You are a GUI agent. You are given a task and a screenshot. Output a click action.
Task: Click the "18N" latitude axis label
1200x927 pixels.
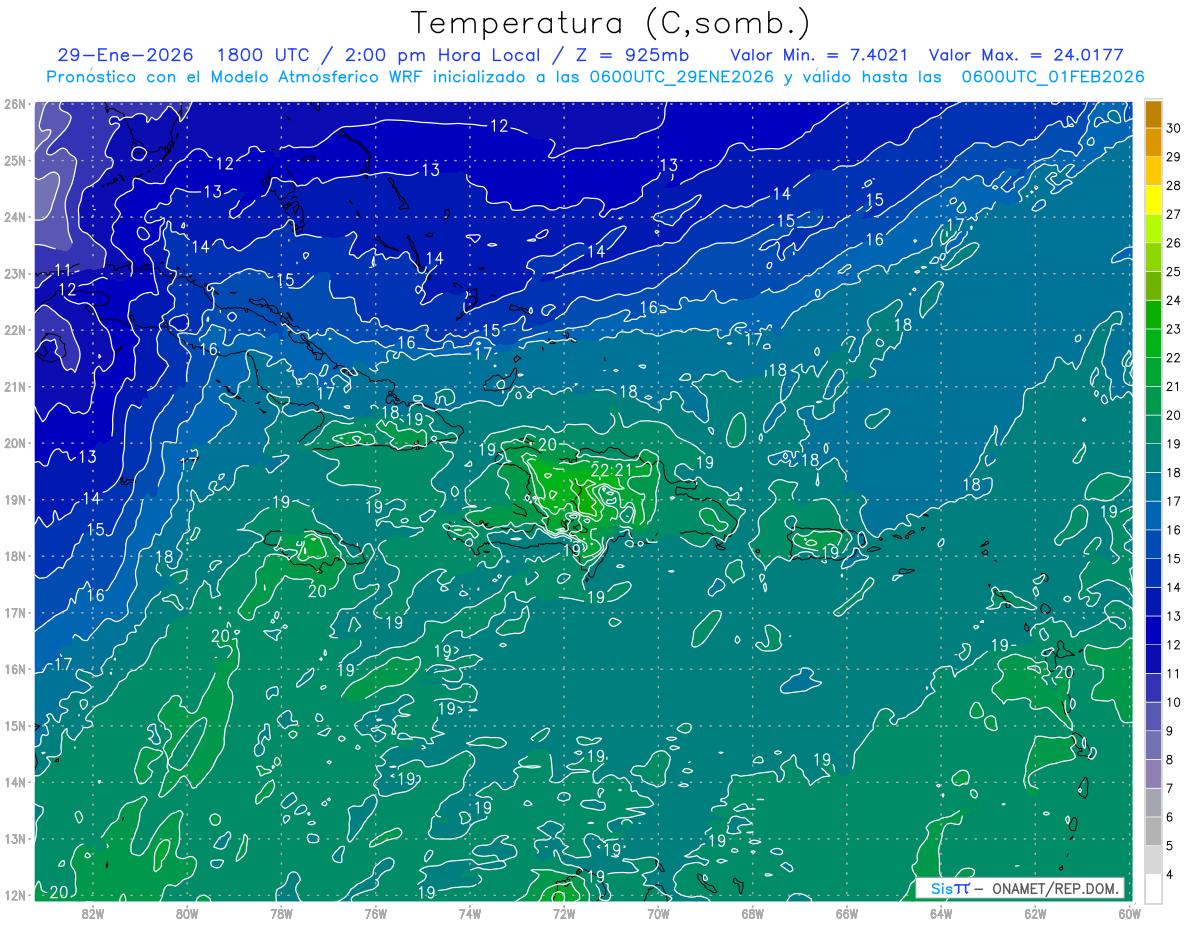click(x=15, y=556)
